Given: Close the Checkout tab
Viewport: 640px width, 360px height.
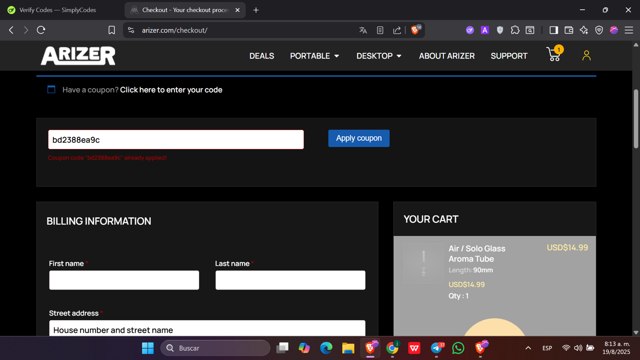Looking at the screenshot, I should click(238, 10).
